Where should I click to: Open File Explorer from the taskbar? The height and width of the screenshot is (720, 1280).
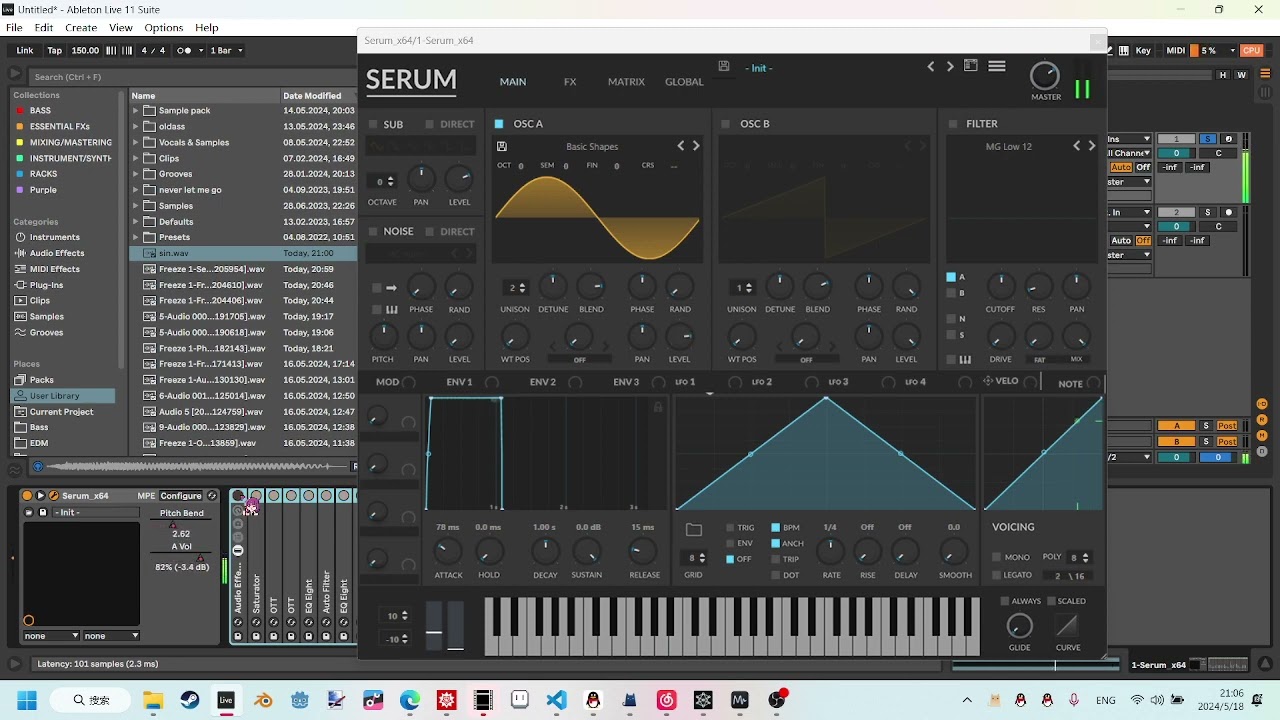point(153,700)
